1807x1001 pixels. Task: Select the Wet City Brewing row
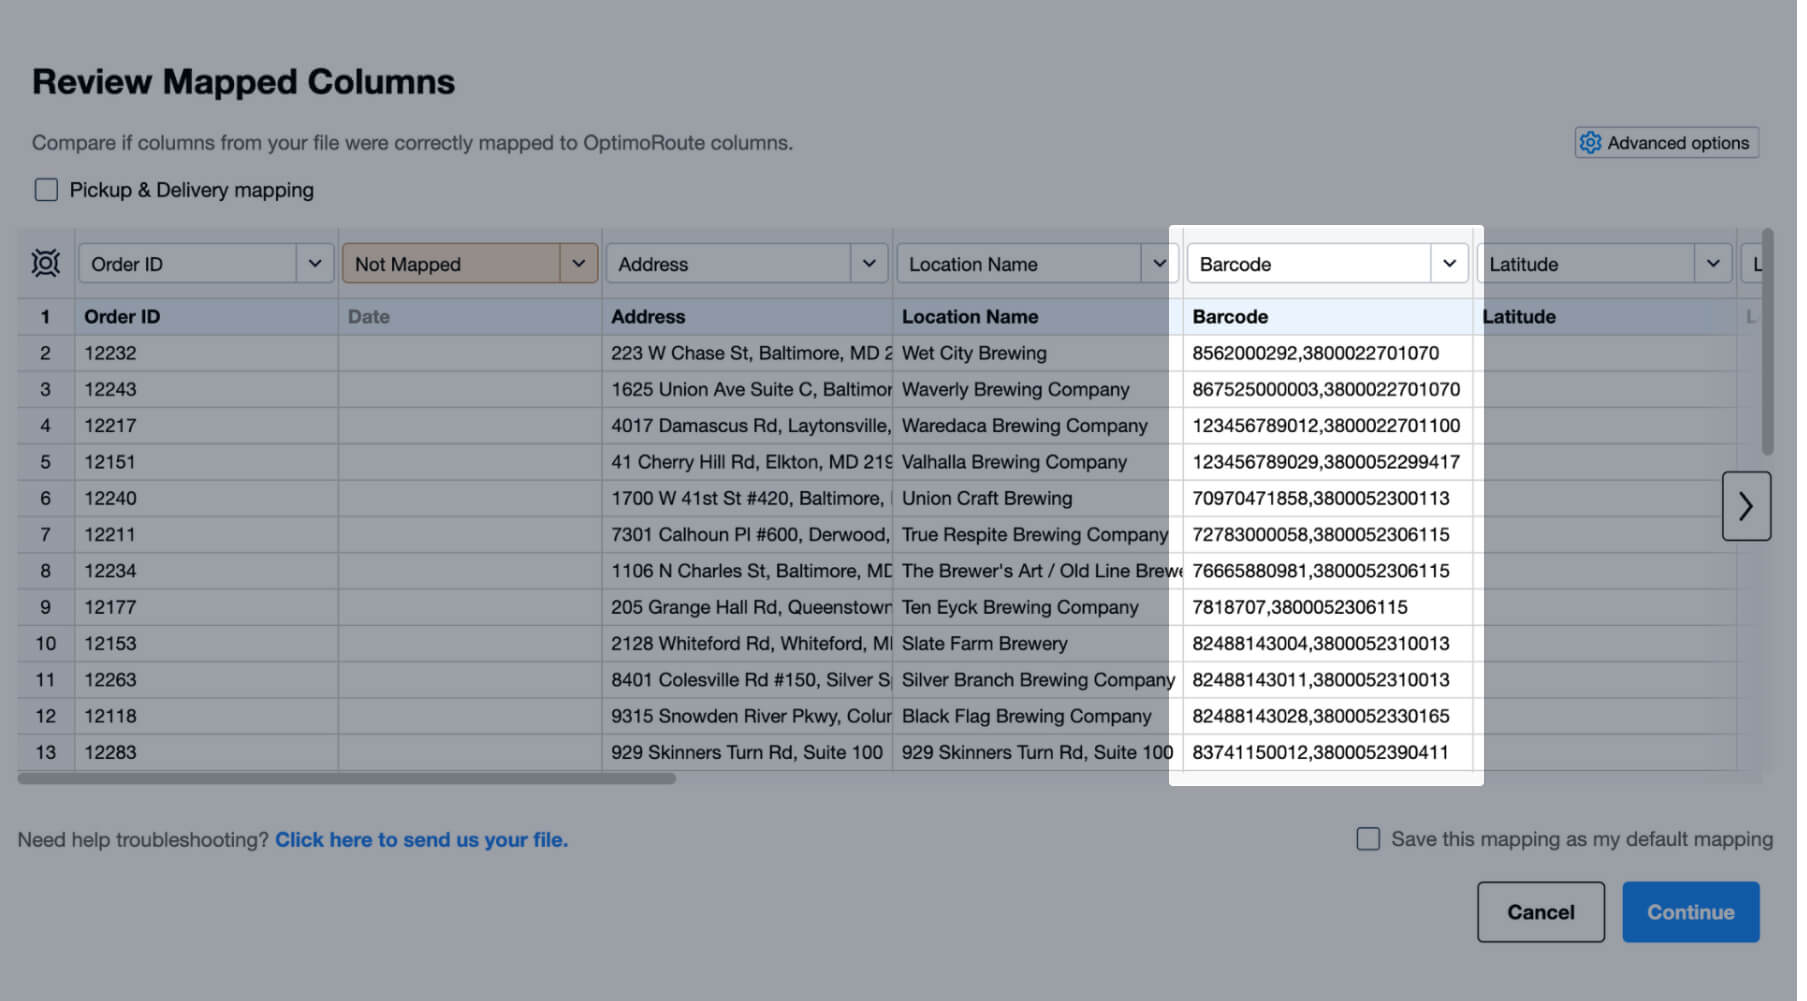click(x=974, y=352)
